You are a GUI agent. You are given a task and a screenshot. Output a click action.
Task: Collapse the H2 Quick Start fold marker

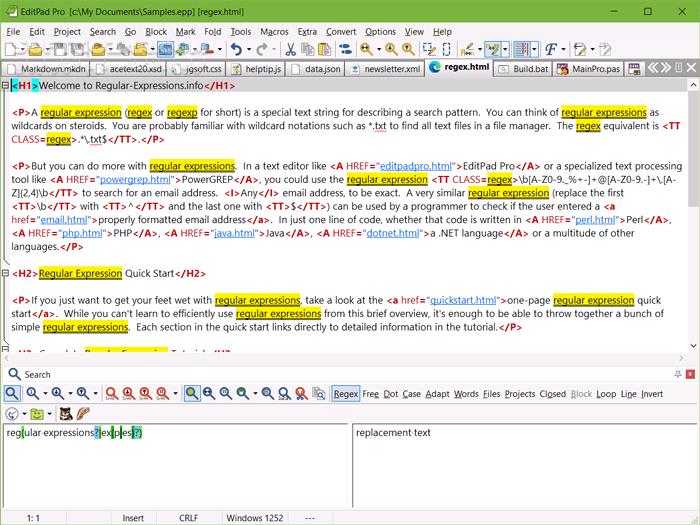point(6,273)
